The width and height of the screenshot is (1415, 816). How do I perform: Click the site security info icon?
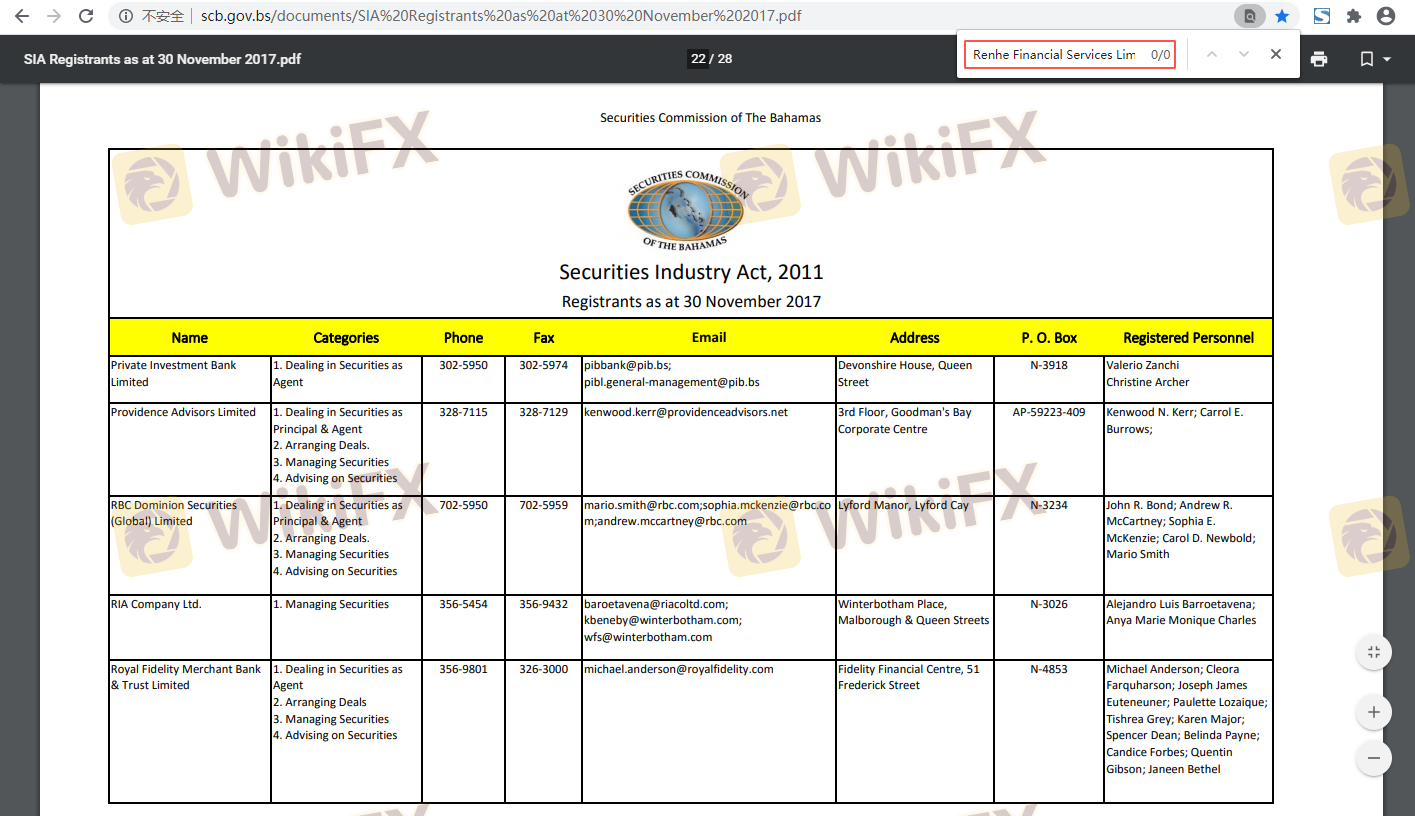(124, 16)
